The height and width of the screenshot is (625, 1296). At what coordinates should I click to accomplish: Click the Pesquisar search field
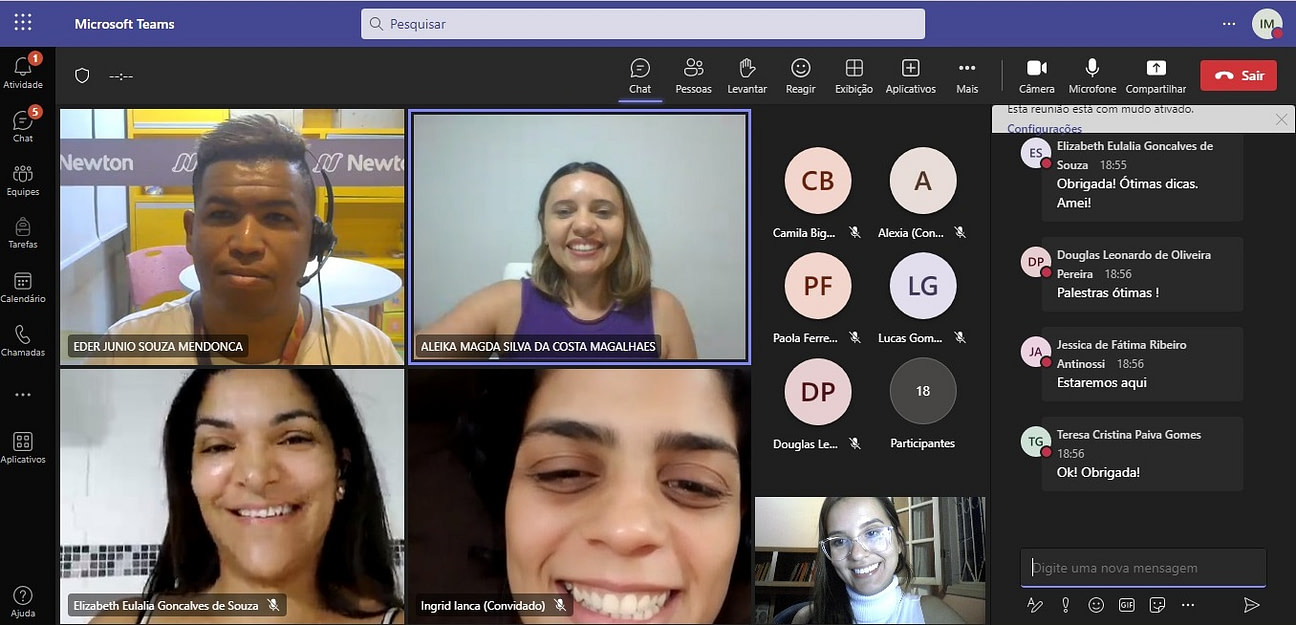pyautogui.click(x=642, y=24)
